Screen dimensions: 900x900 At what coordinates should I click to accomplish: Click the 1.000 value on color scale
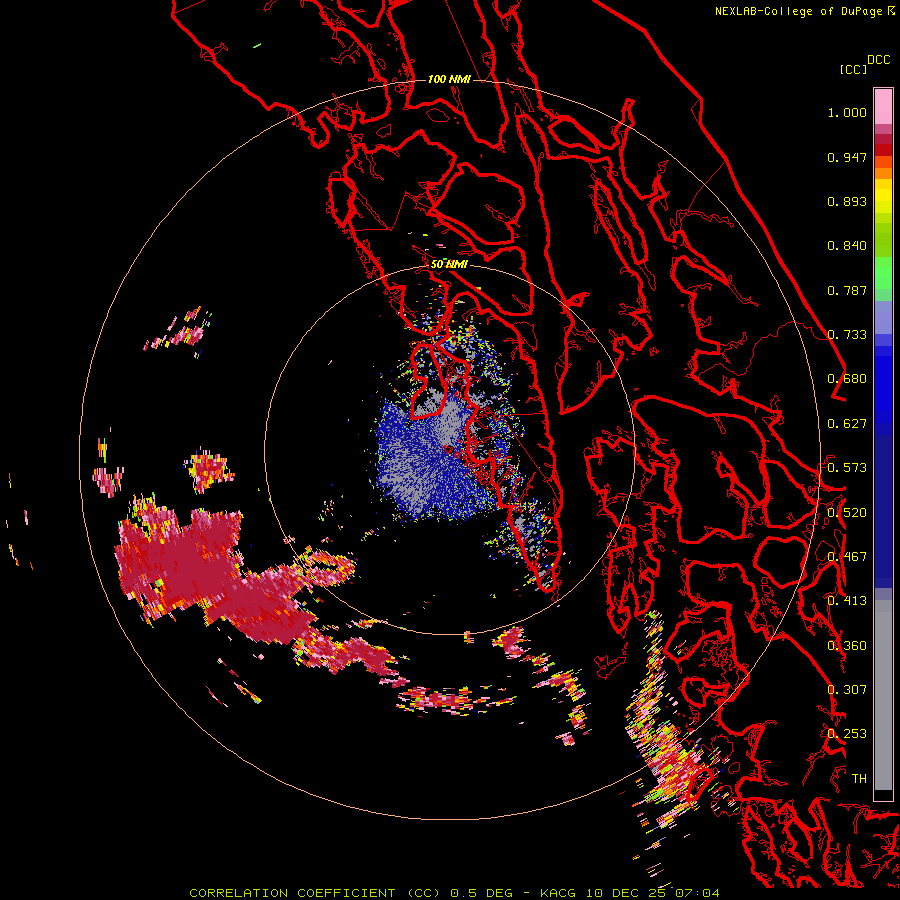(x=847, y=112)
